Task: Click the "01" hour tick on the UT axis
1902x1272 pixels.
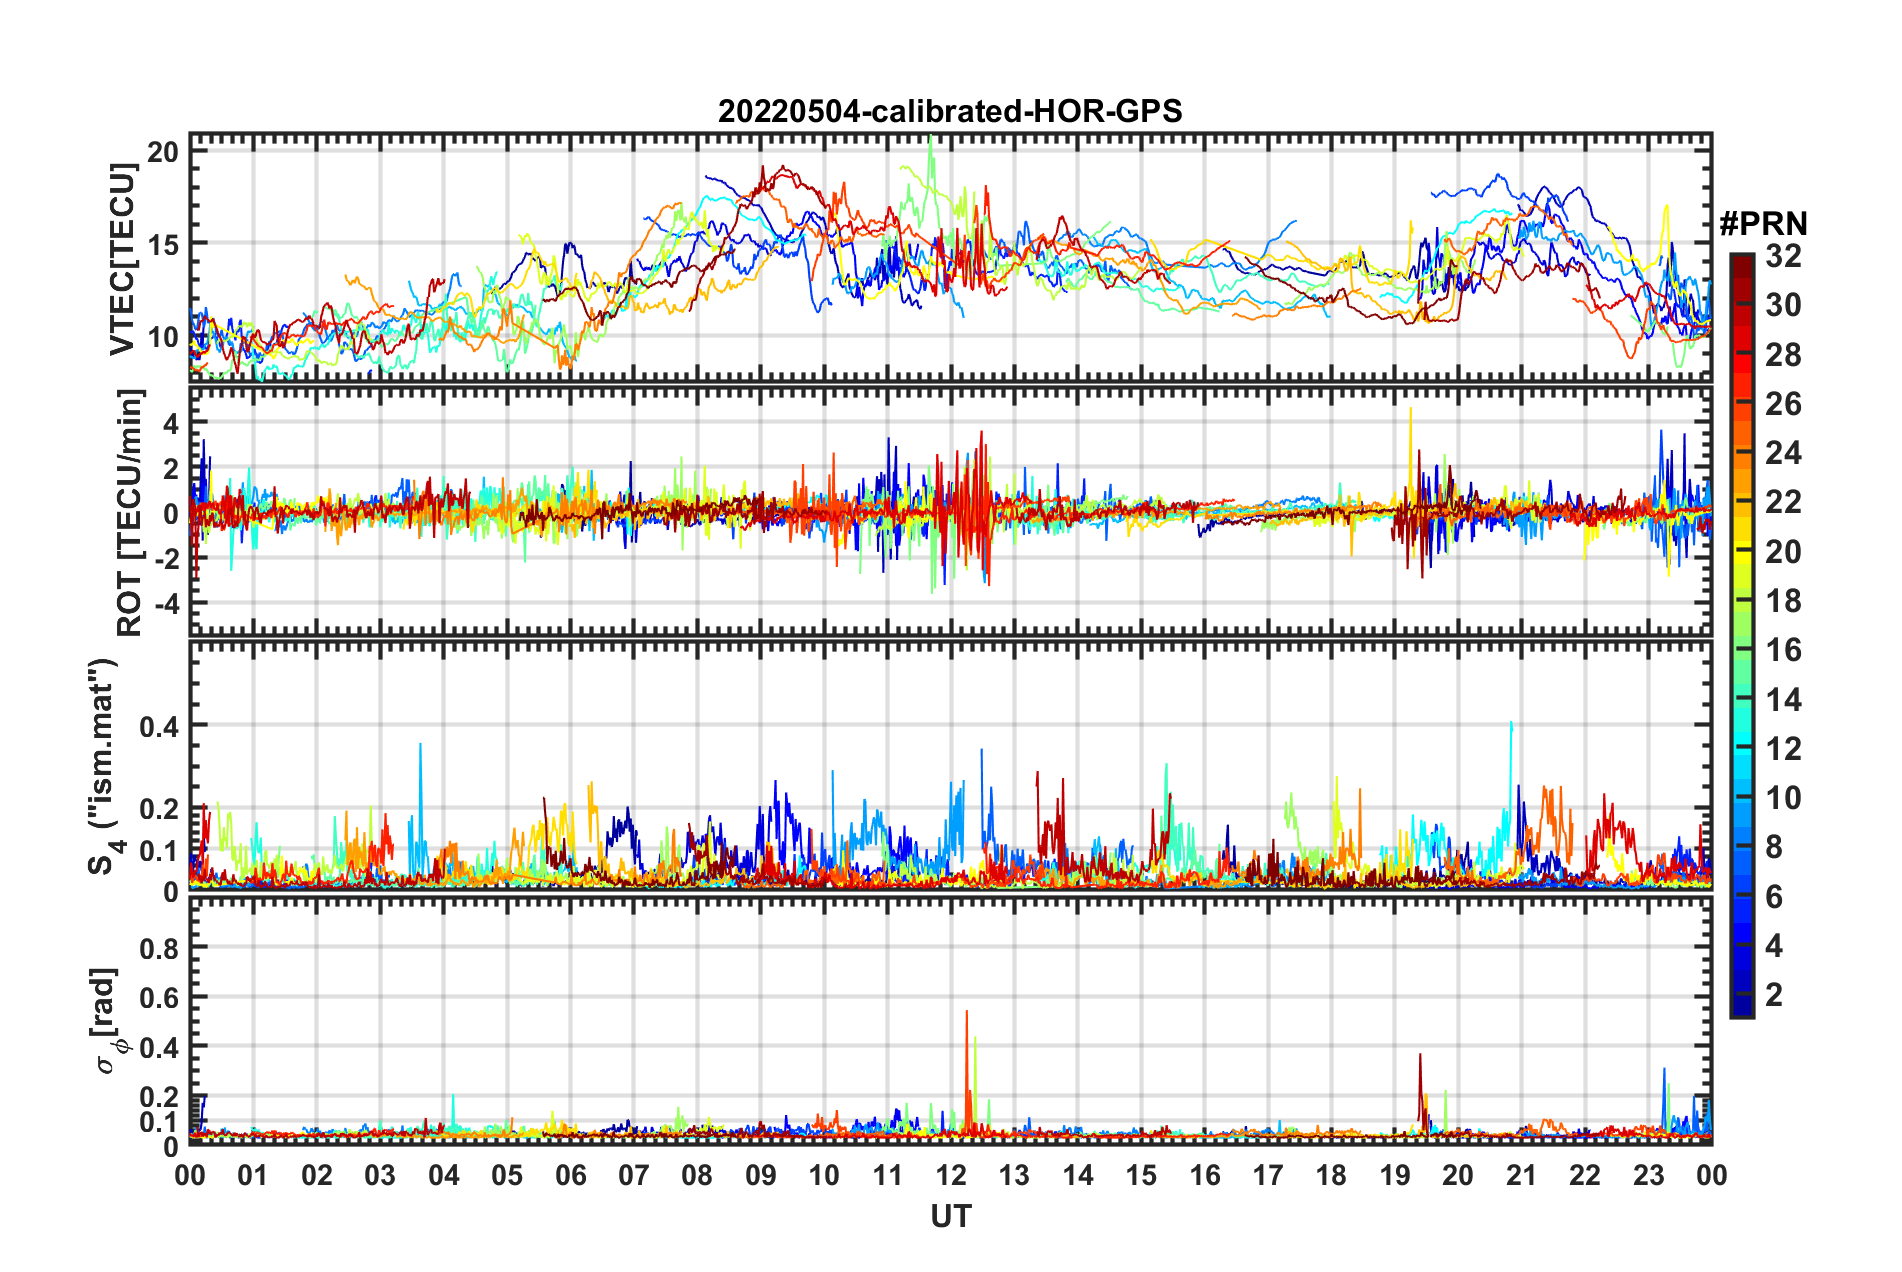Action: tap(253, 1175)
